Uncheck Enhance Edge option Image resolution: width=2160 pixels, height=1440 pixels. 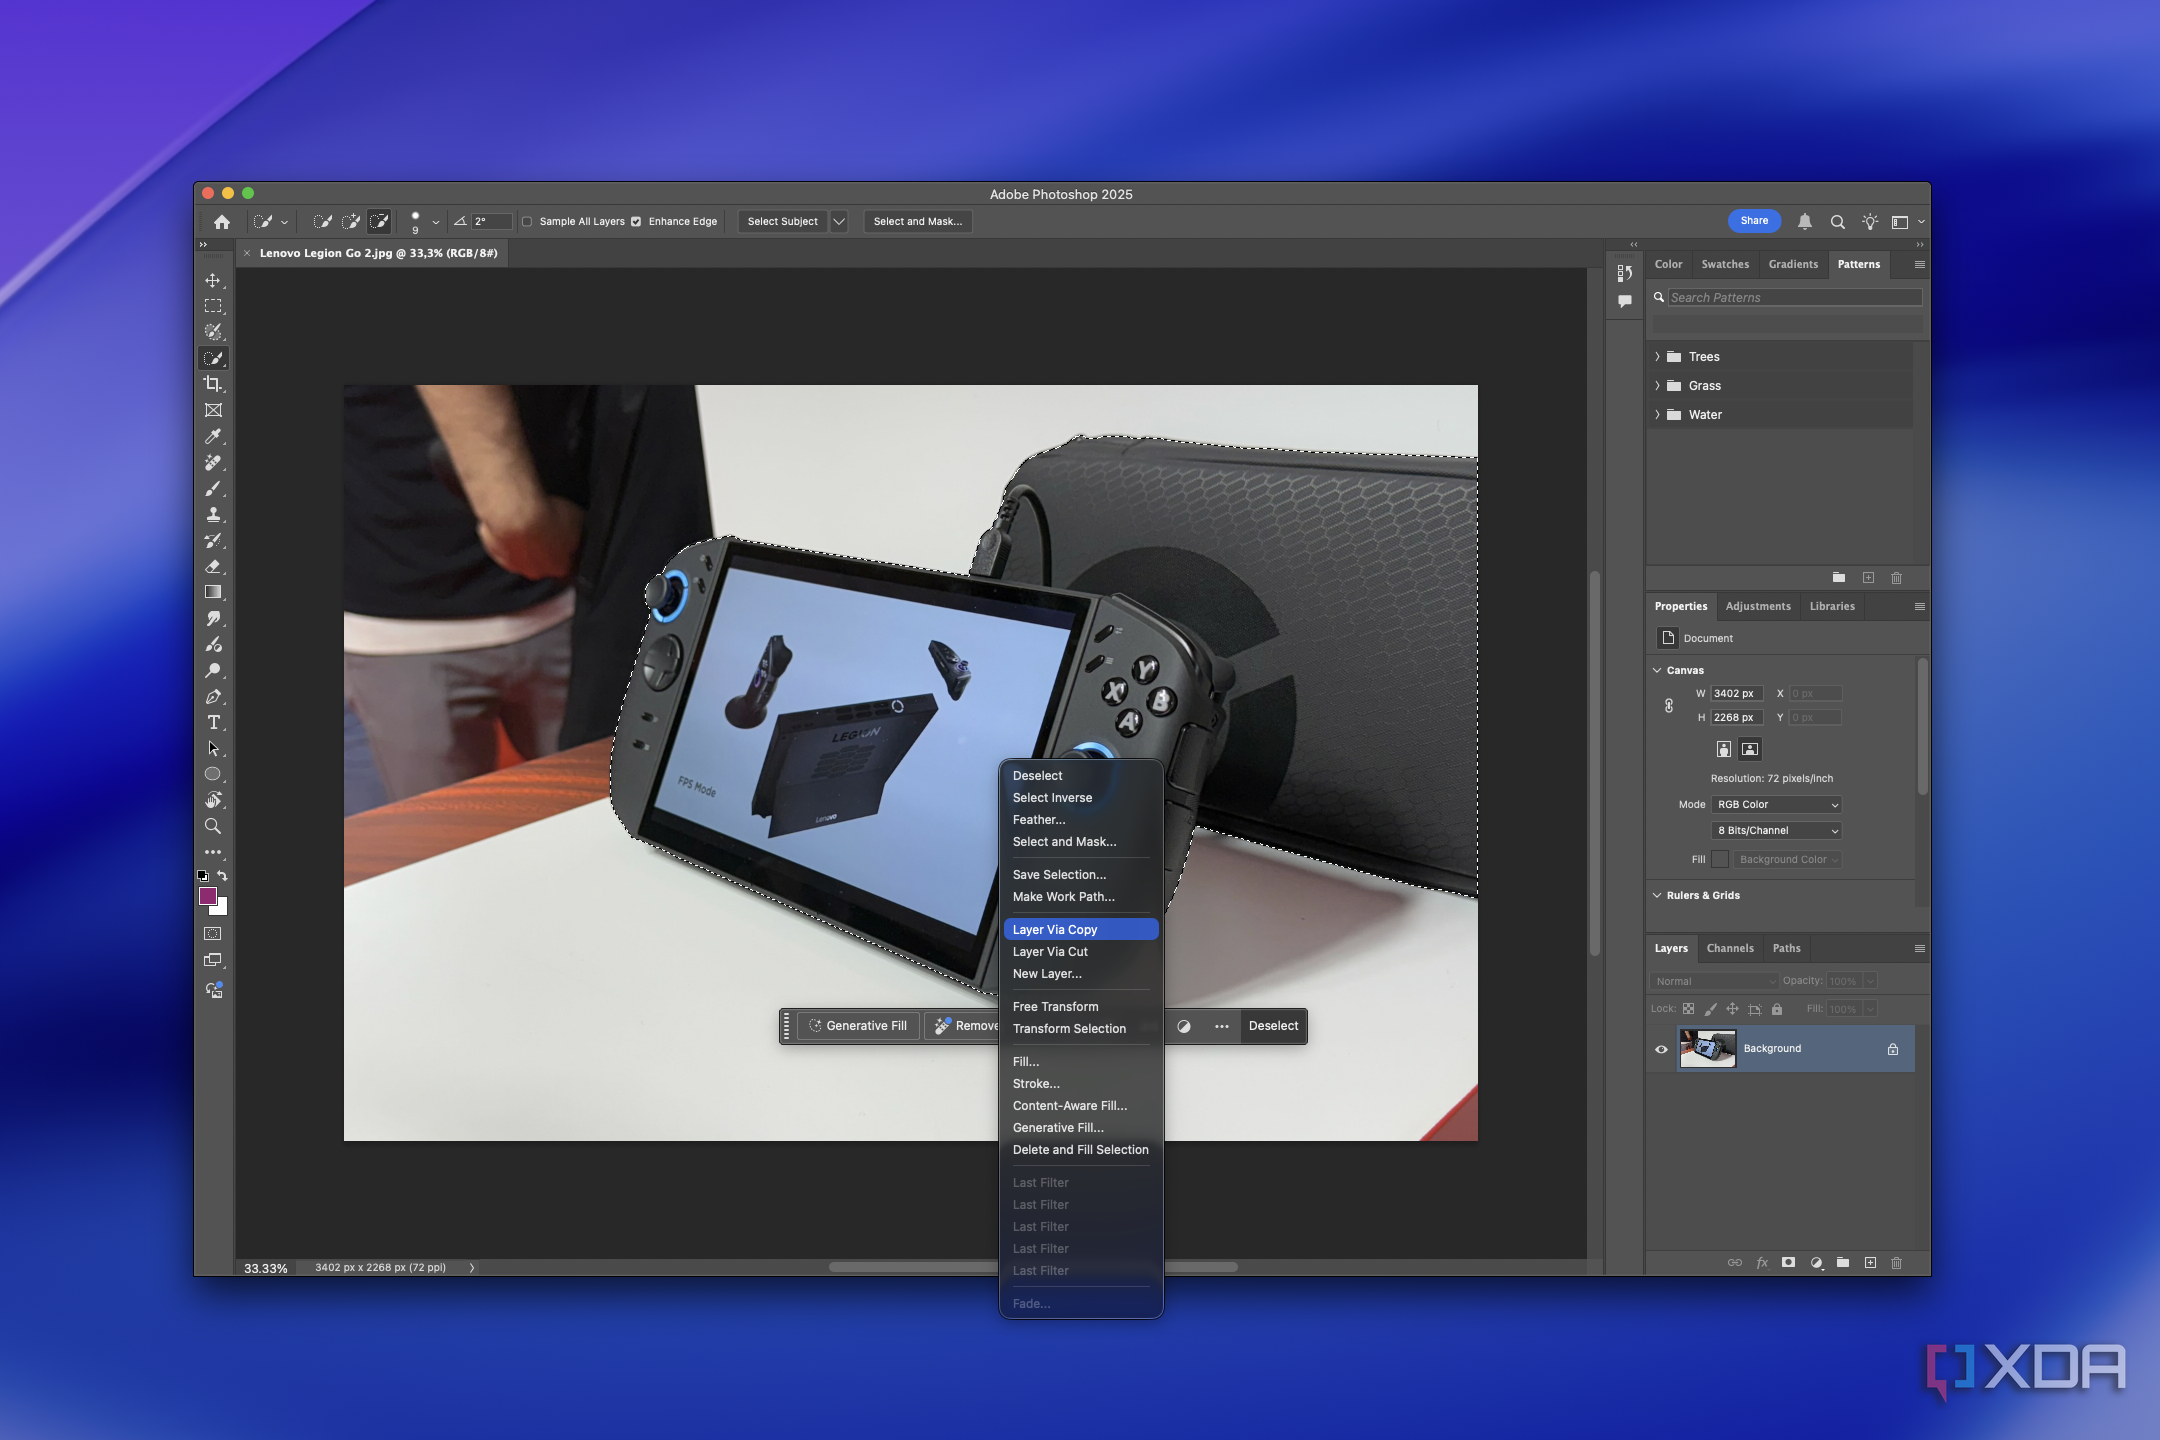[636, 222]
